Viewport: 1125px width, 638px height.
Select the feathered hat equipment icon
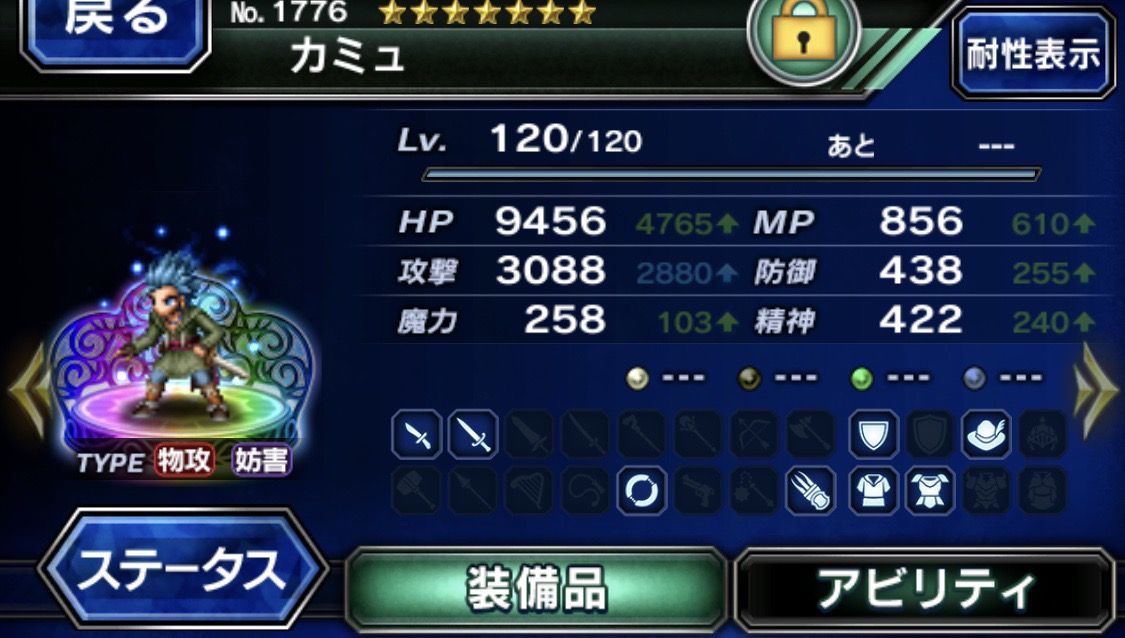coord(987,434)
